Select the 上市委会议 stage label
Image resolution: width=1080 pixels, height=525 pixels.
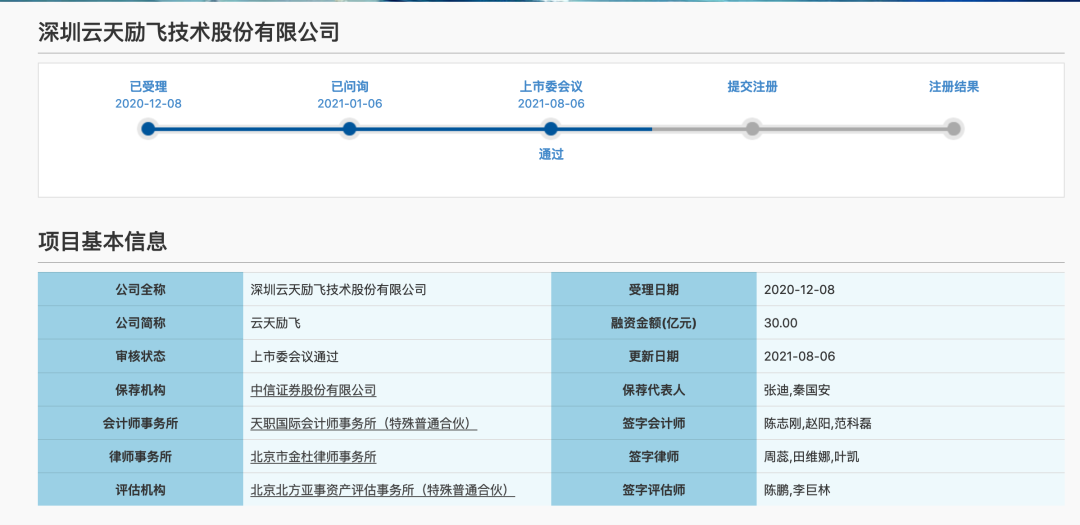[x=551, y=87]
